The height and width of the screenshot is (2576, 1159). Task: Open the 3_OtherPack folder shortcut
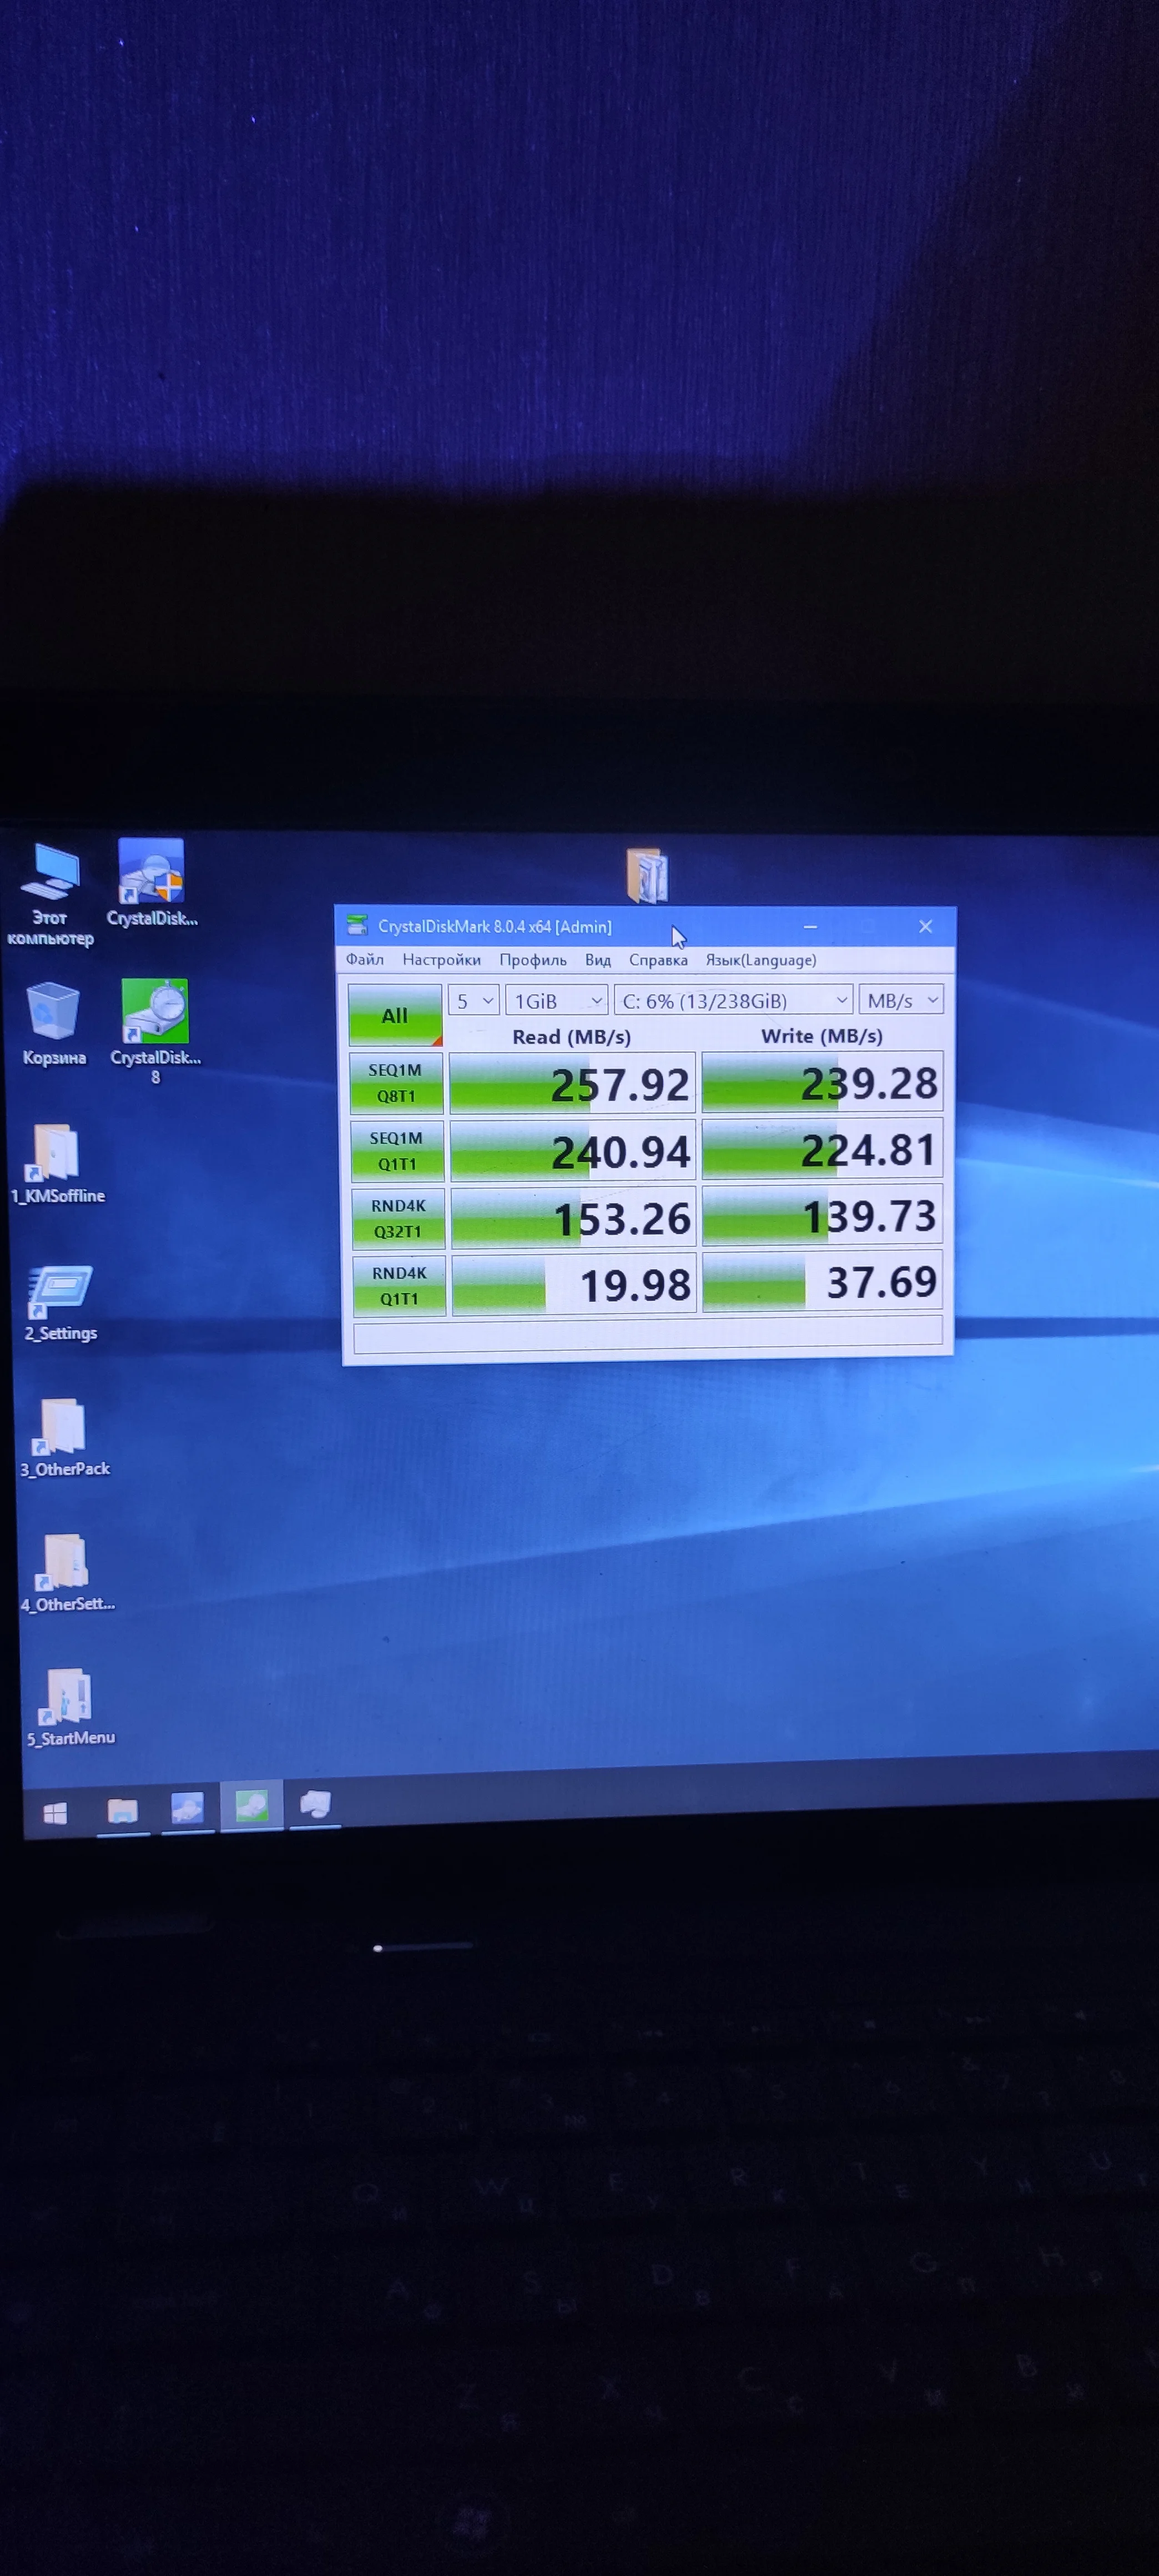click(x=63, y=1427)
